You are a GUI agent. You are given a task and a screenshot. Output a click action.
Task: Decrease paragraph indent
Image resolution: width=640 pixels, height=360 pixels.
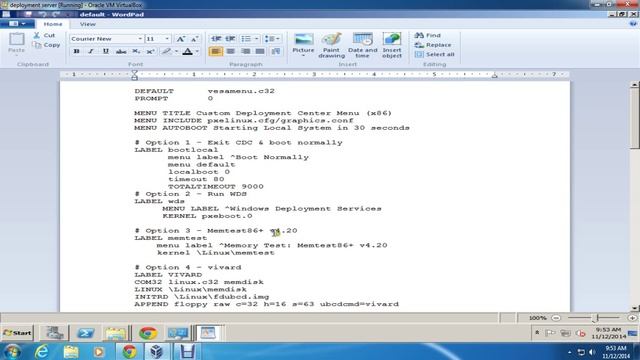click(x=216, y=39)
